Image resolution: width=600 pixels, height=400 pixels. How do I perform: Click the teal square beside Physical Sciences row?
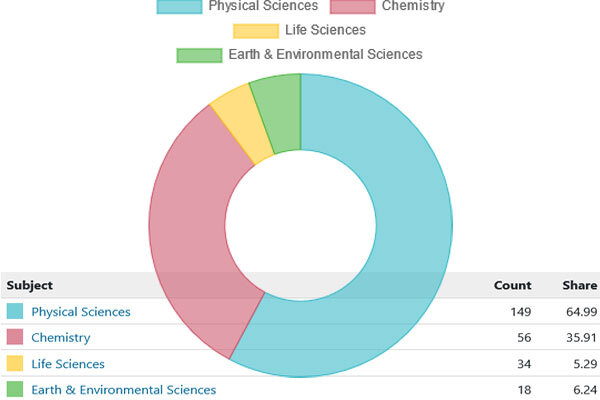tap(14, 312)
